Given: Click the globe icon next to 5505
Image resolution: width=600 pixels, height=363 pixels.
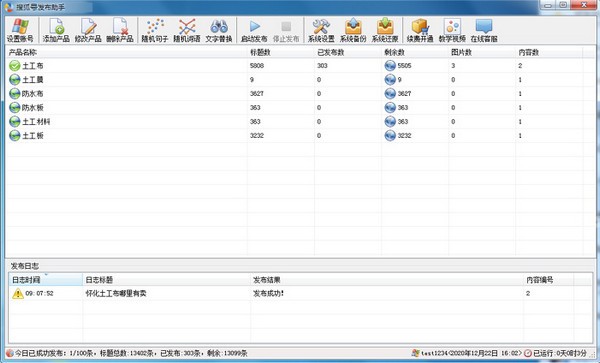Looking at the screenshot, I should (390, 66).
